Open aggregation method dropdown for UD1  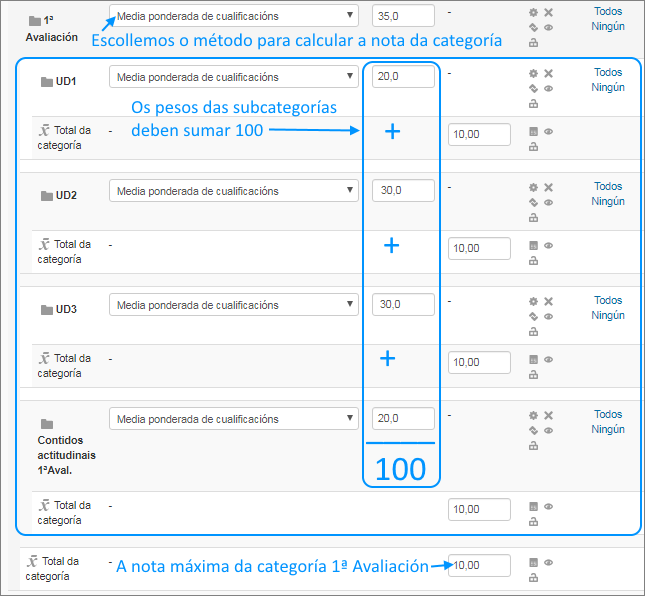pyautogui.click(x=234, y=77)
